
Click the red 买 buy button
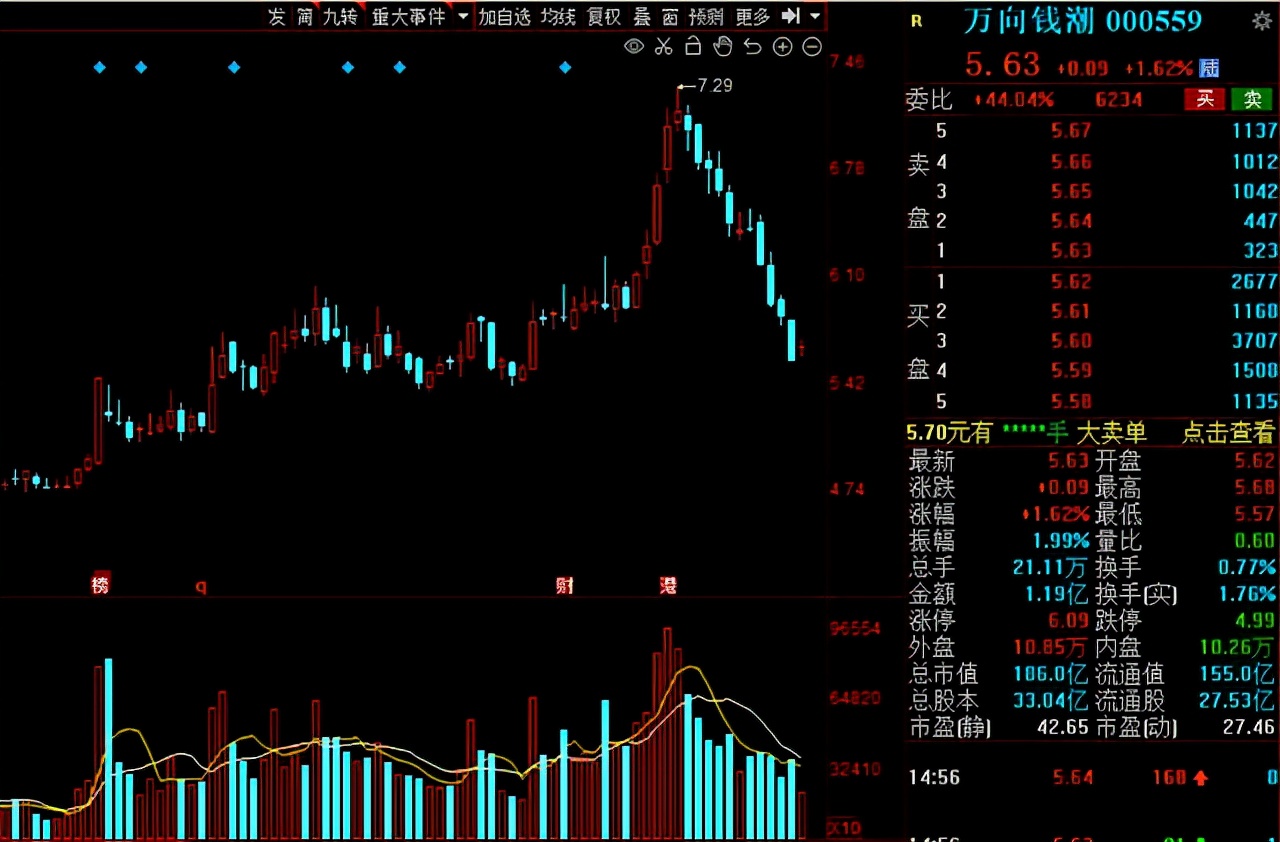pyautogui.click(x=1204, y=99)
